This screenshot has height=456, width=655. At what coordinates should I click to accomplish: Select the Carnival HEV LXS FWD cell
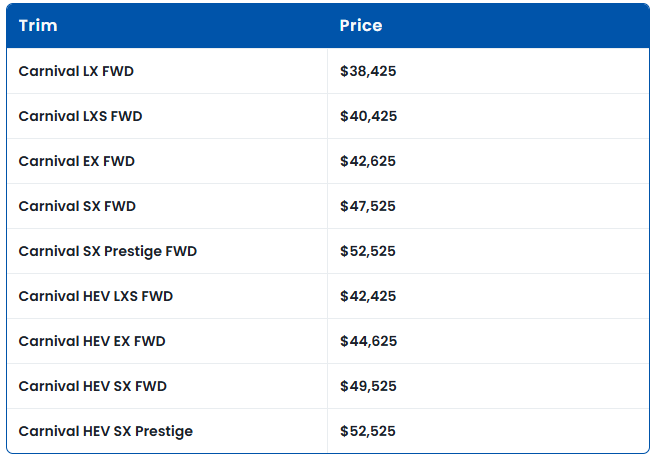coord(96,297)
